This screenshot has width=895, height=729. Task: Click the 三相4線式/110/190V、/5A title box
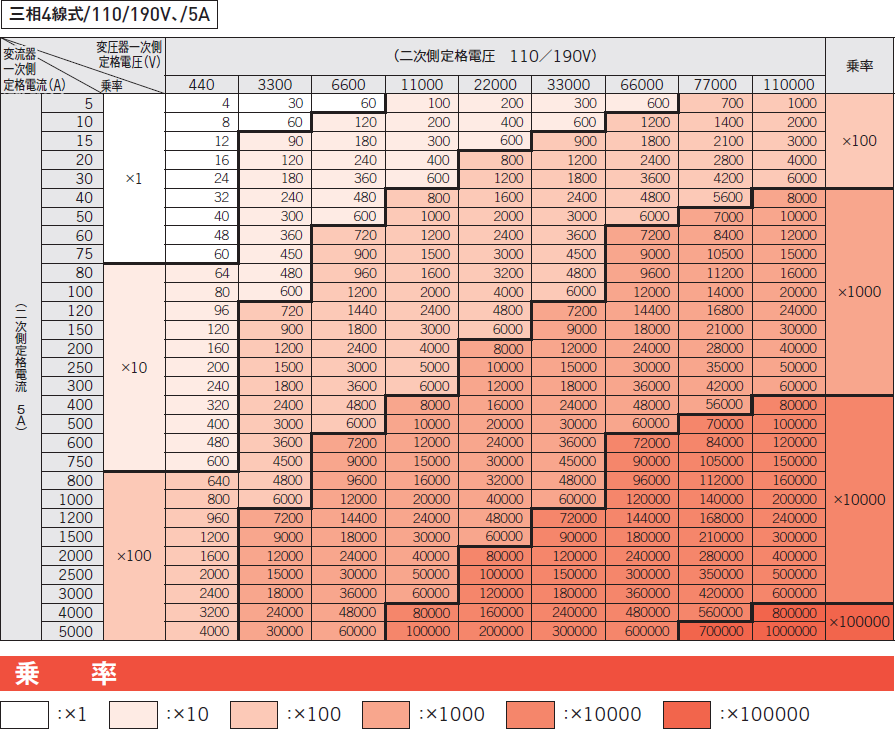109,16
